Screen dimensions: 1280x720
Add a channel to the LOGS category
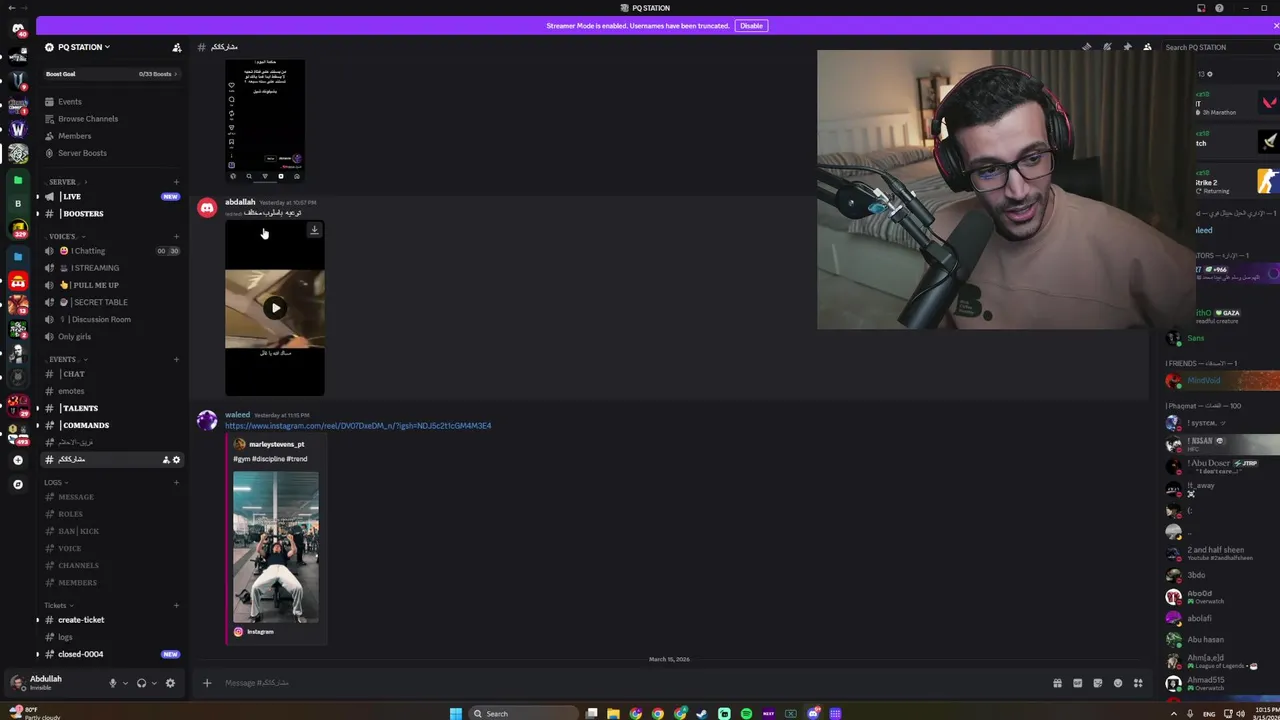[176, 482]
